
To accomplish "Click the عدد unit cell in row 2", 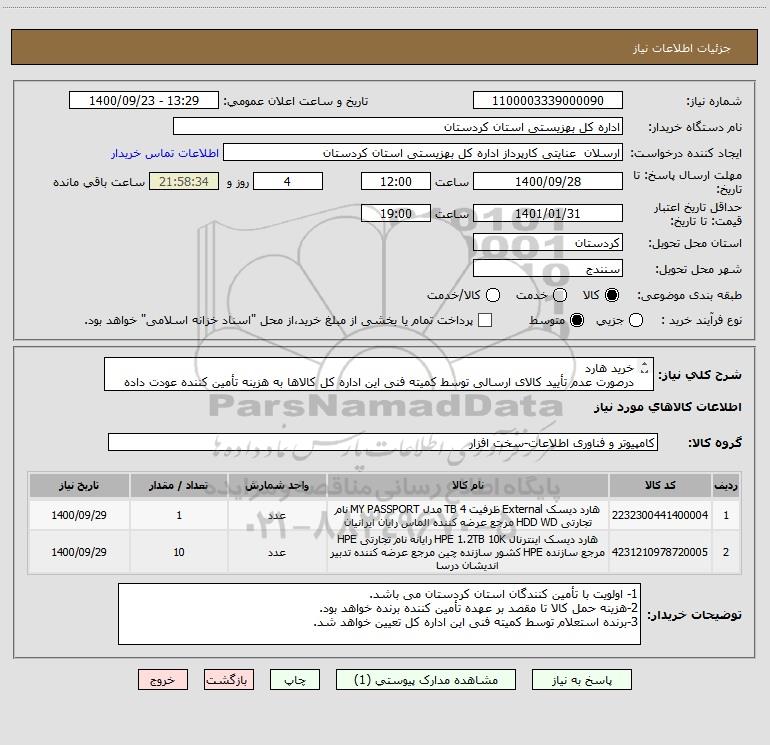I will click(x=277, y=552).
